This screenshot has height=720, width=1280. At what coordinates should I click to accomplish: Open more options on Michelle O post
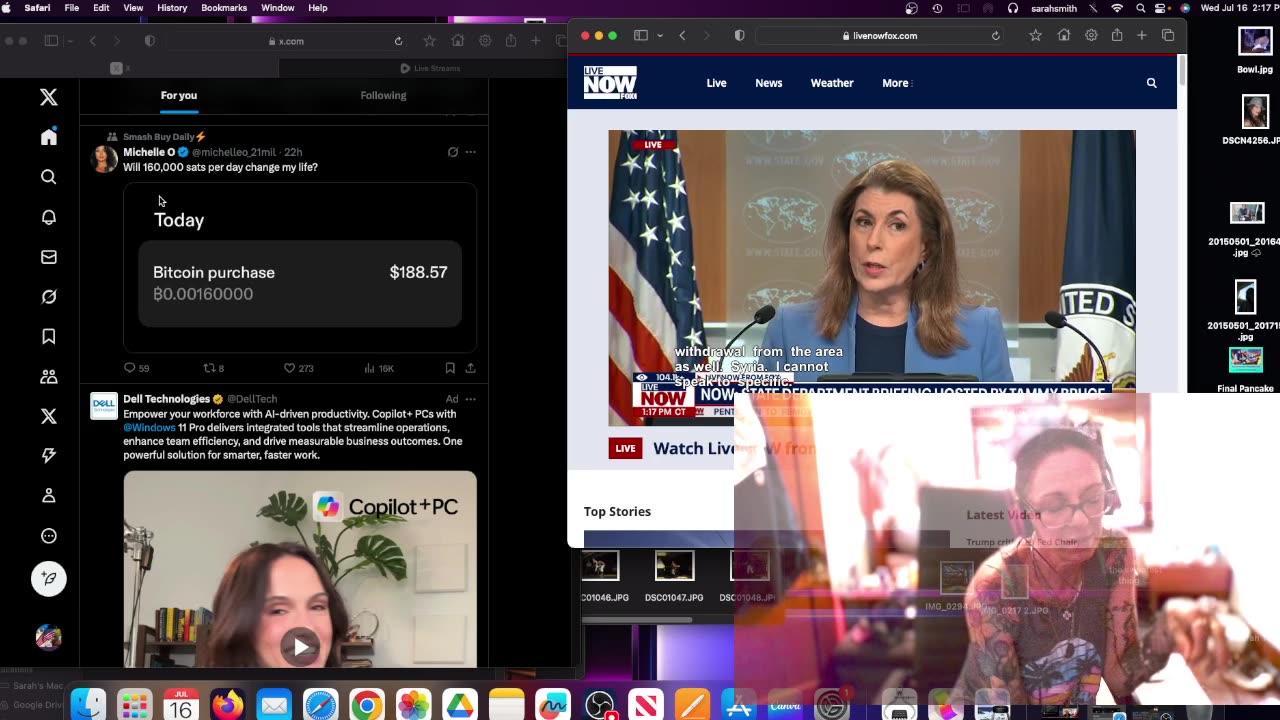coord(470,152)
